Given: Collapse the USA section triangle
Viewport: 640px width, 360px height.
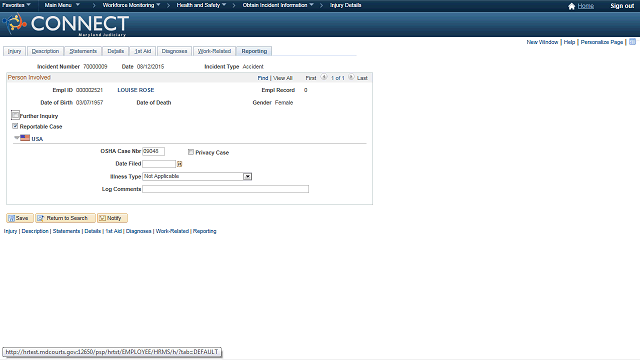Looking at the screenshot, I should [x=17, y=138].
